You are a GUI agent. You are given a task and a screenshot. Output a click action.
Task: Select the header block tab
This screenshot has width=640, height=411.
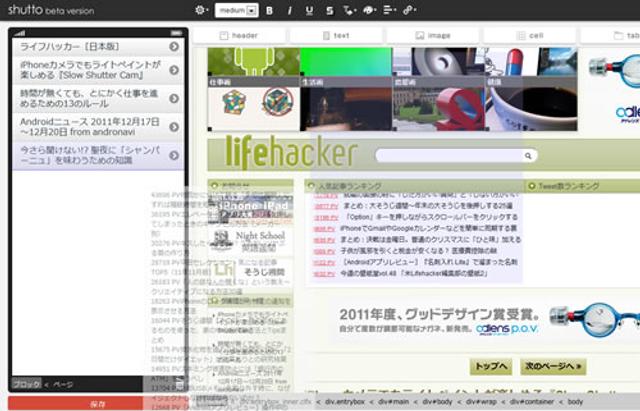click(239, 36)
